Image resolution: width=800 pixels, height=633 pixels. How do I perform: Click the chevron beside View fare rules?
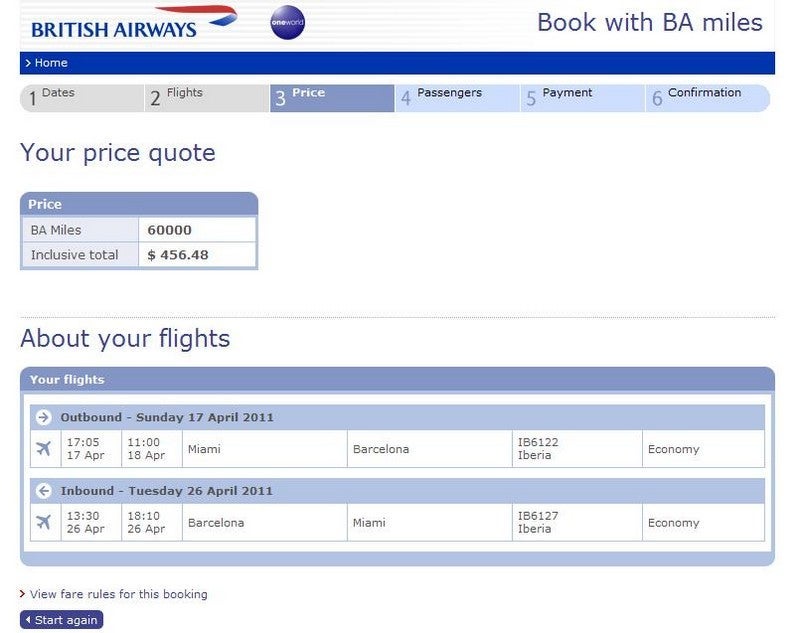(x=22, y=594)
